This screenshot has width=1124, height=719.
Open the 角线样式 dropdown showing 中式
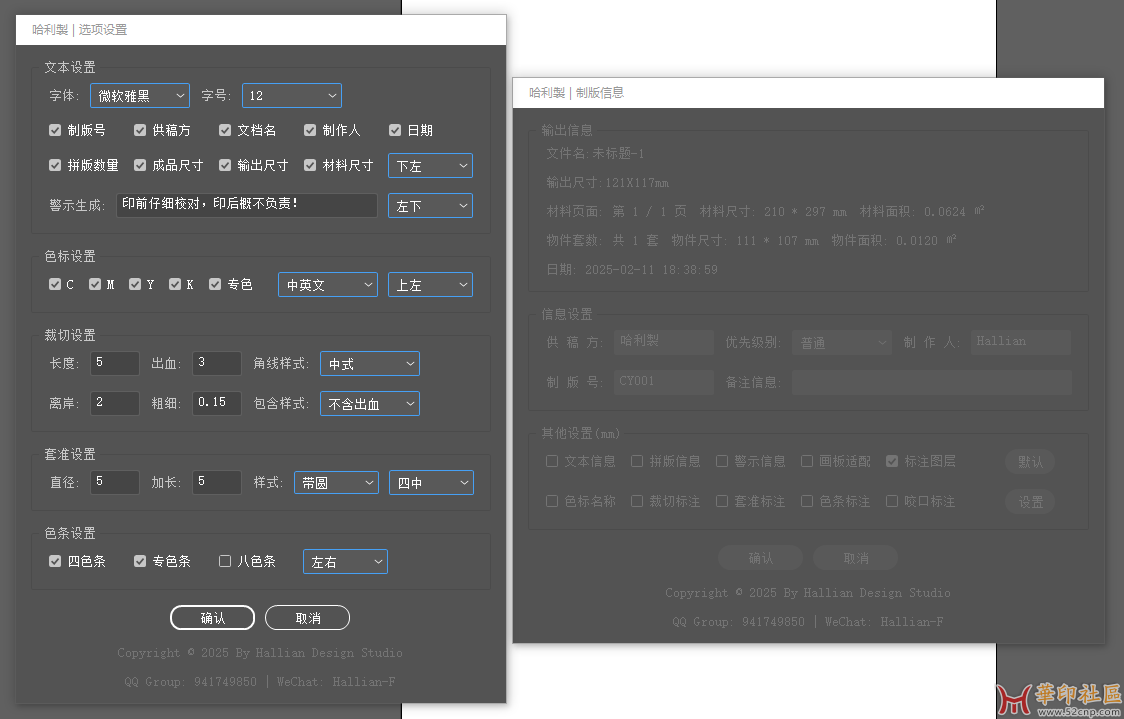[369, 363]
